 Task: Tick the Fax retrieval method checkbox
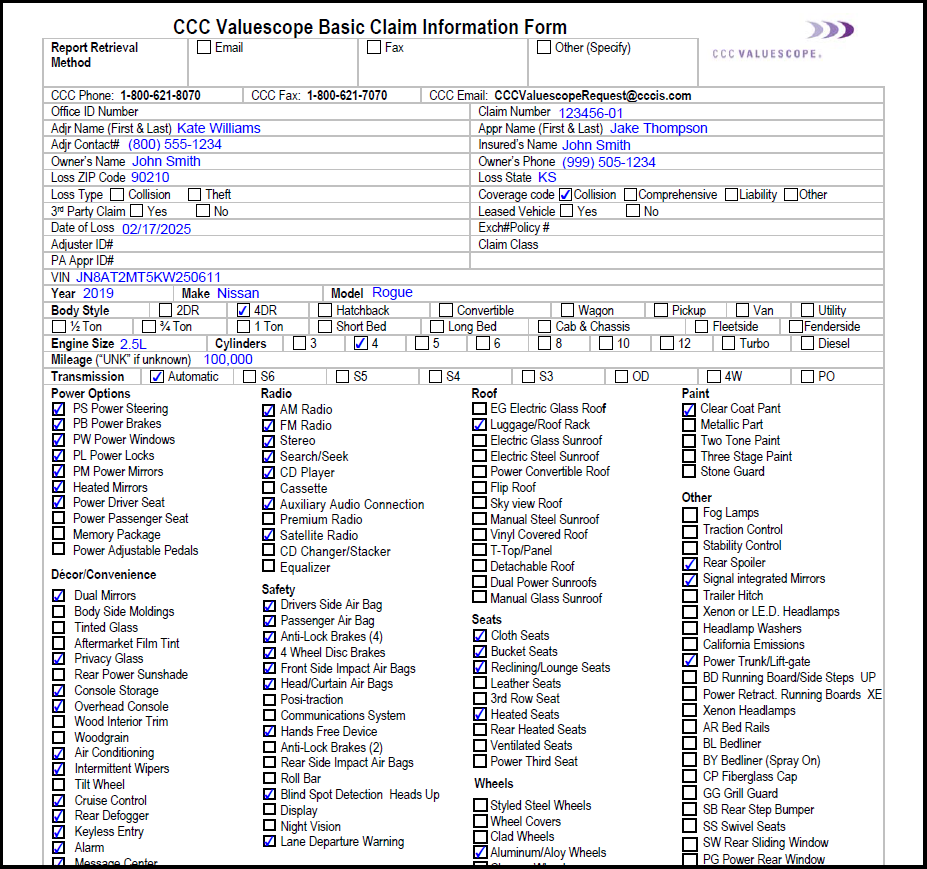tap(374, 47)
